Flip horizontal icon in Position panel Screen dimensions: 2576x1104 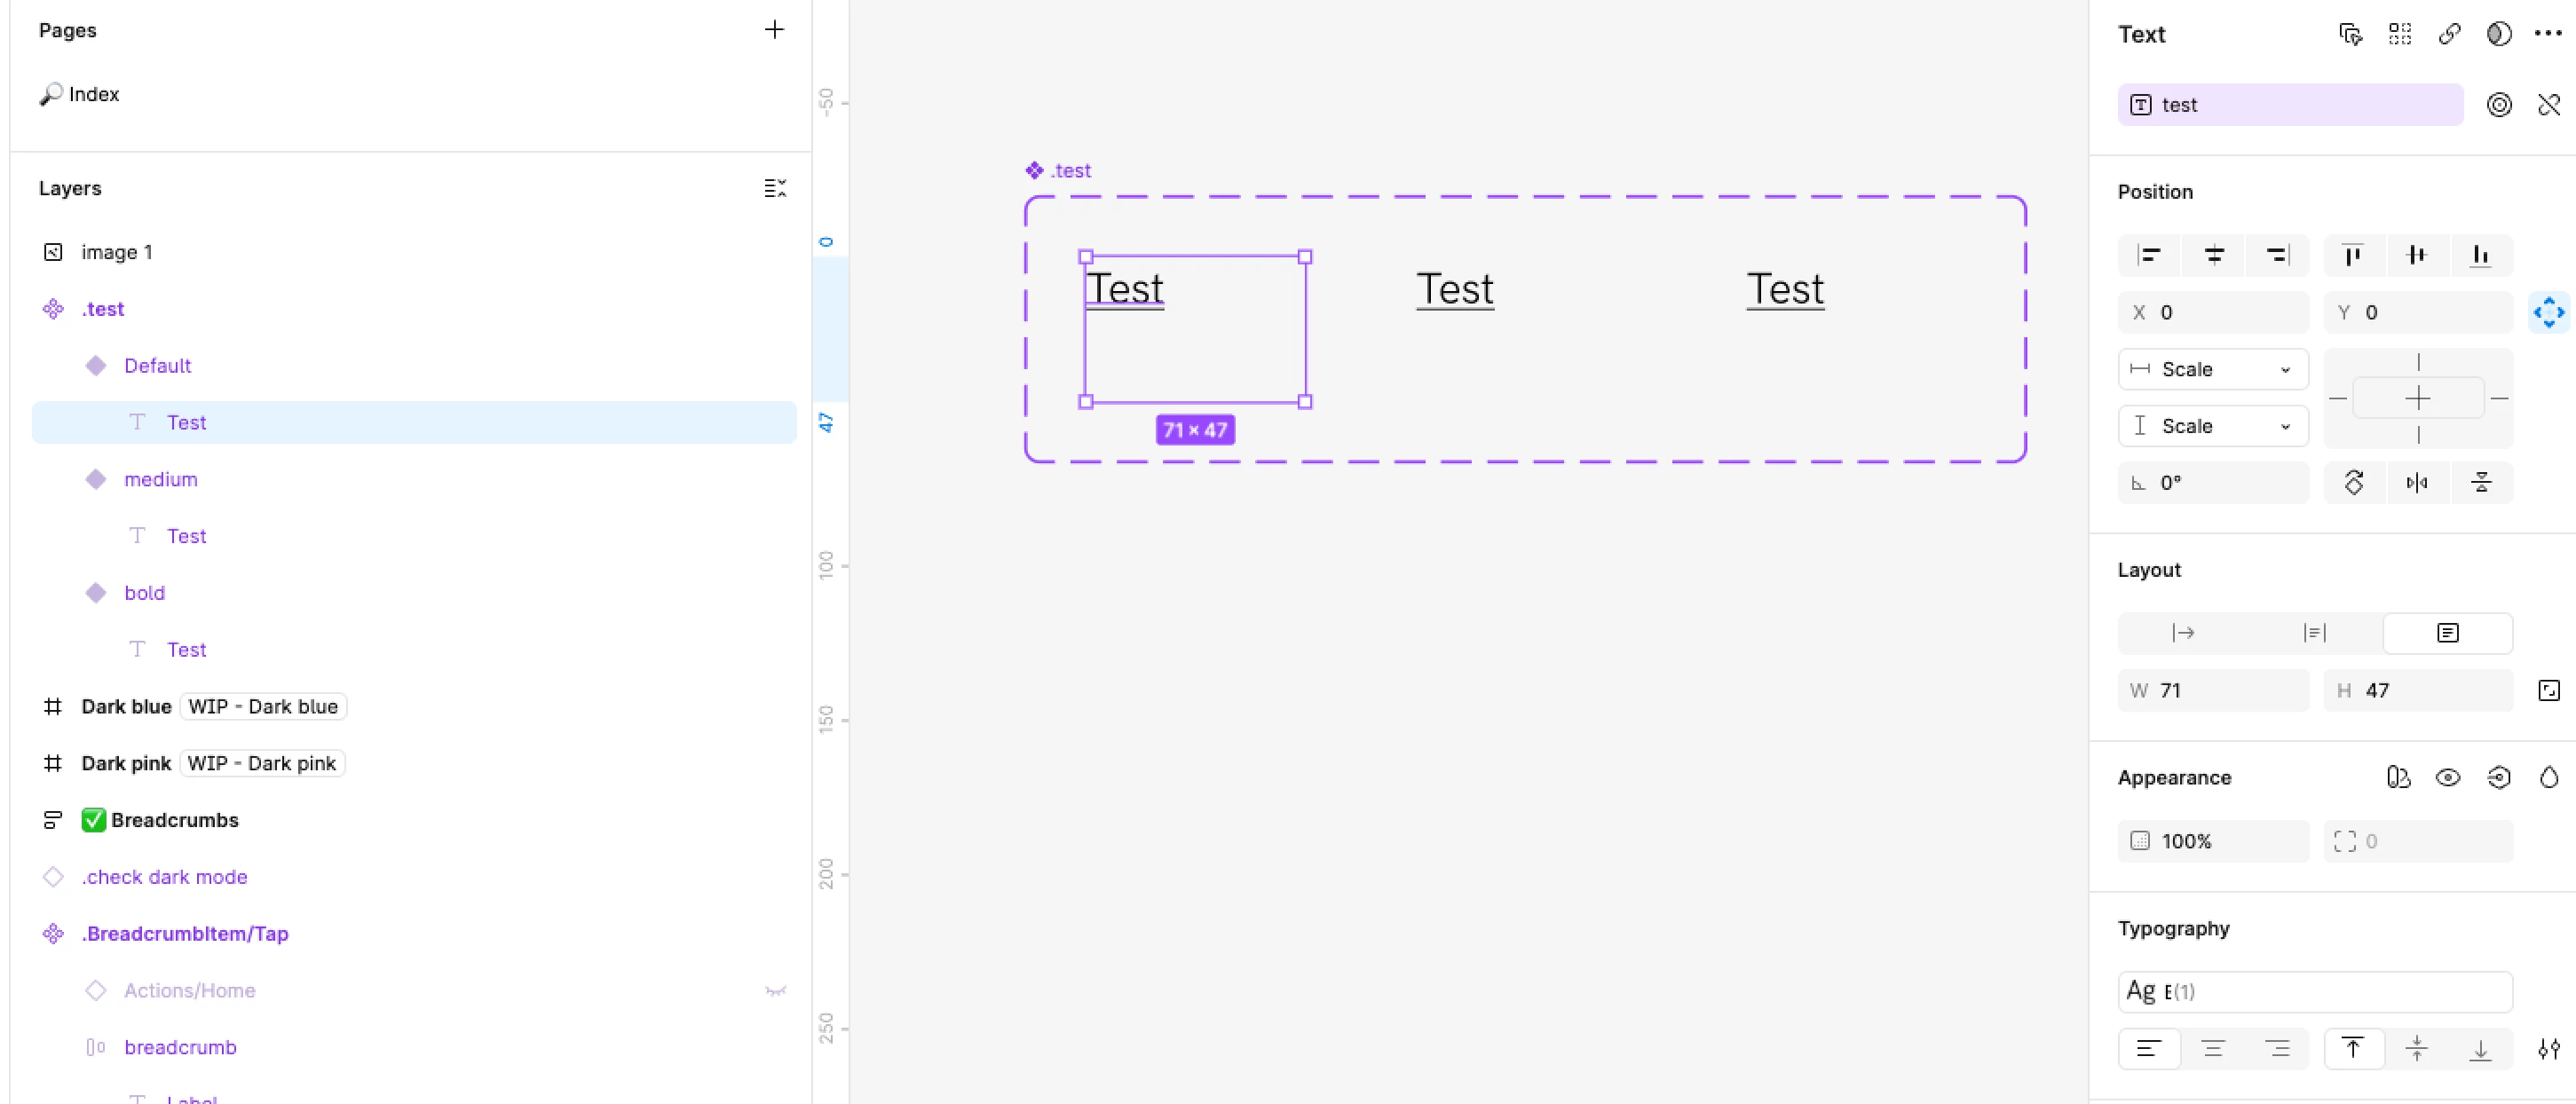point(2417,483)
